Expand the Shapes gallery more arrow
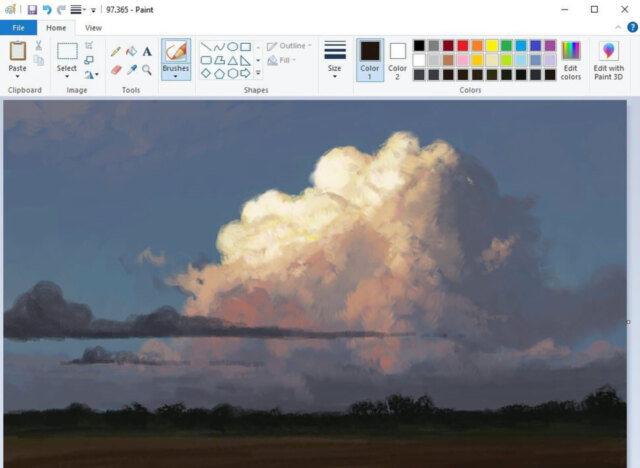640x468 pixels. tap(258, 73)
